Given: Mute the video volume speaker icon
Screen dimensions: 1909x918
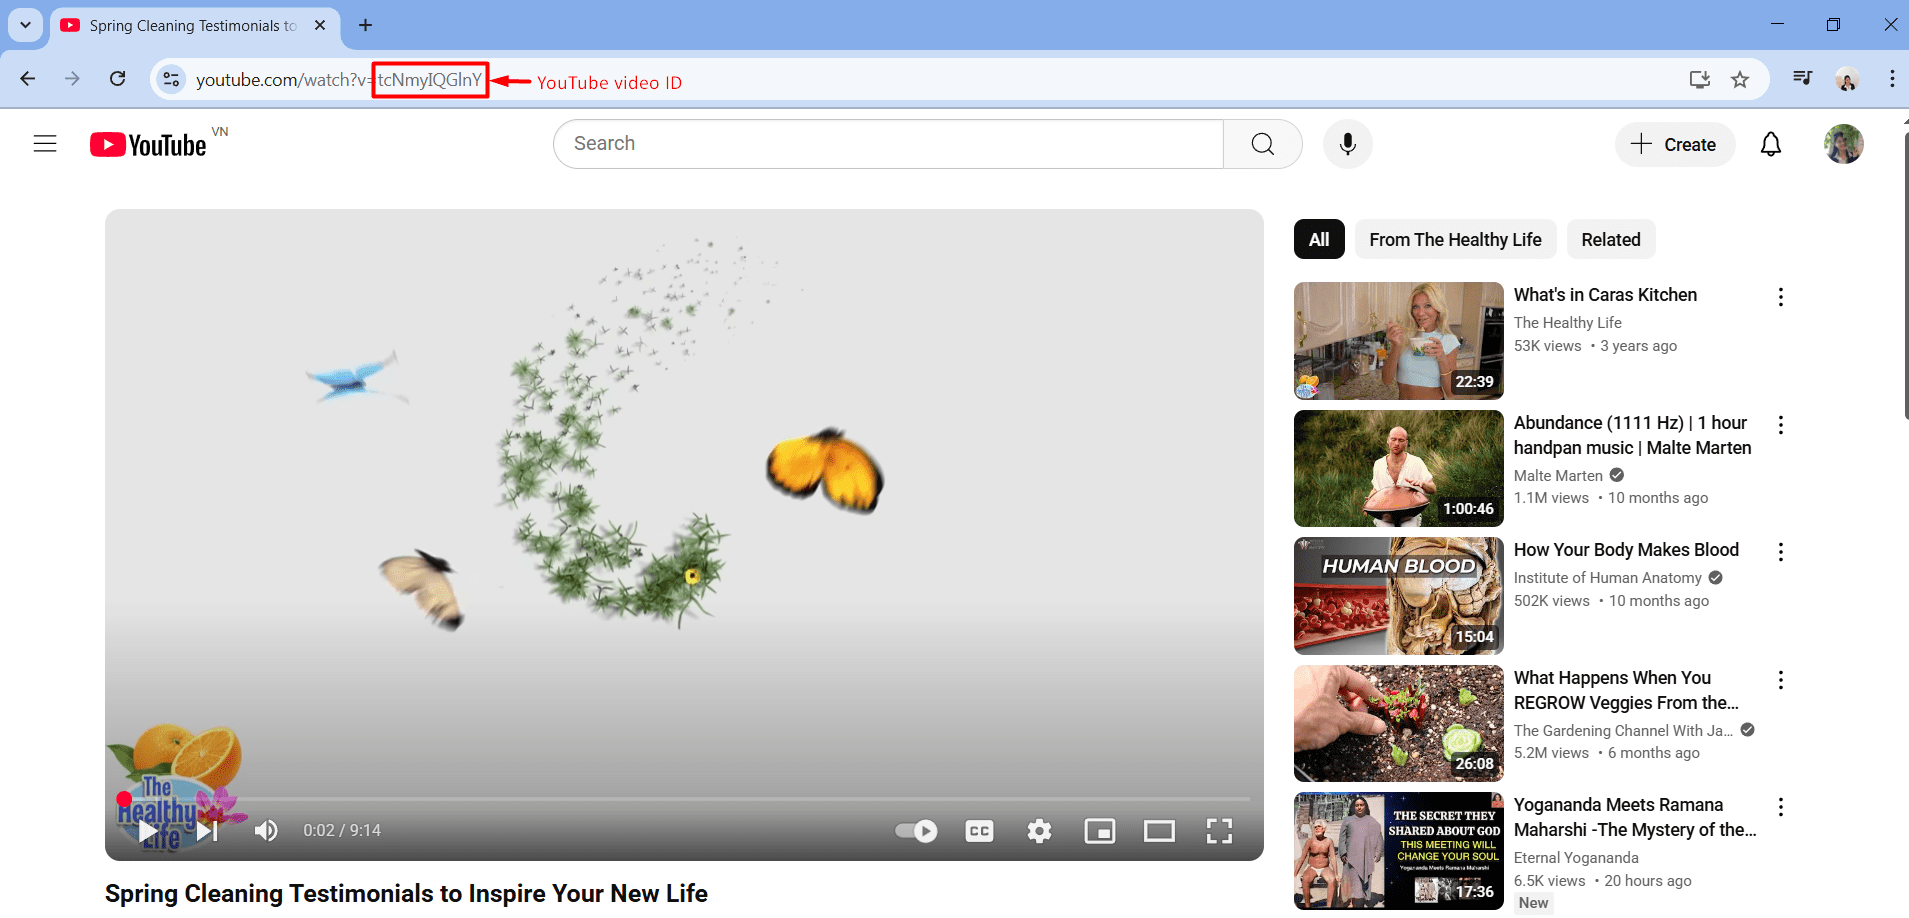Looking at the screenshot, I should point(266,831).
